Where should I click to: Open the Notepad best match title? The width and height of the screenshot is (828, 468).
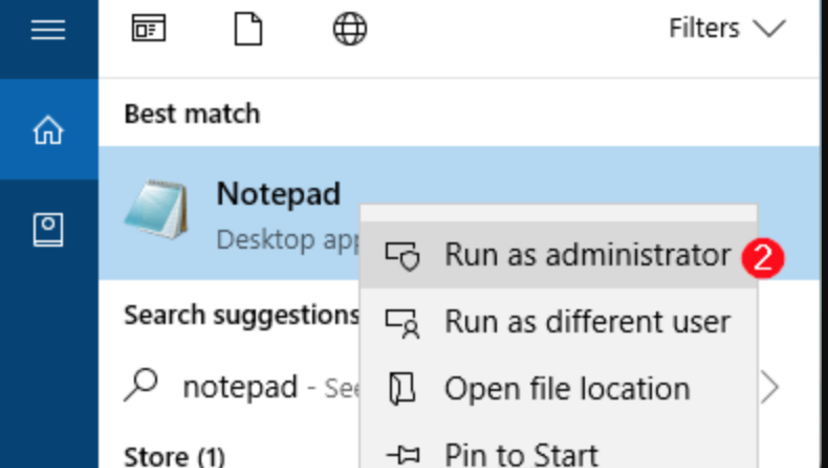tap(278, 194)
